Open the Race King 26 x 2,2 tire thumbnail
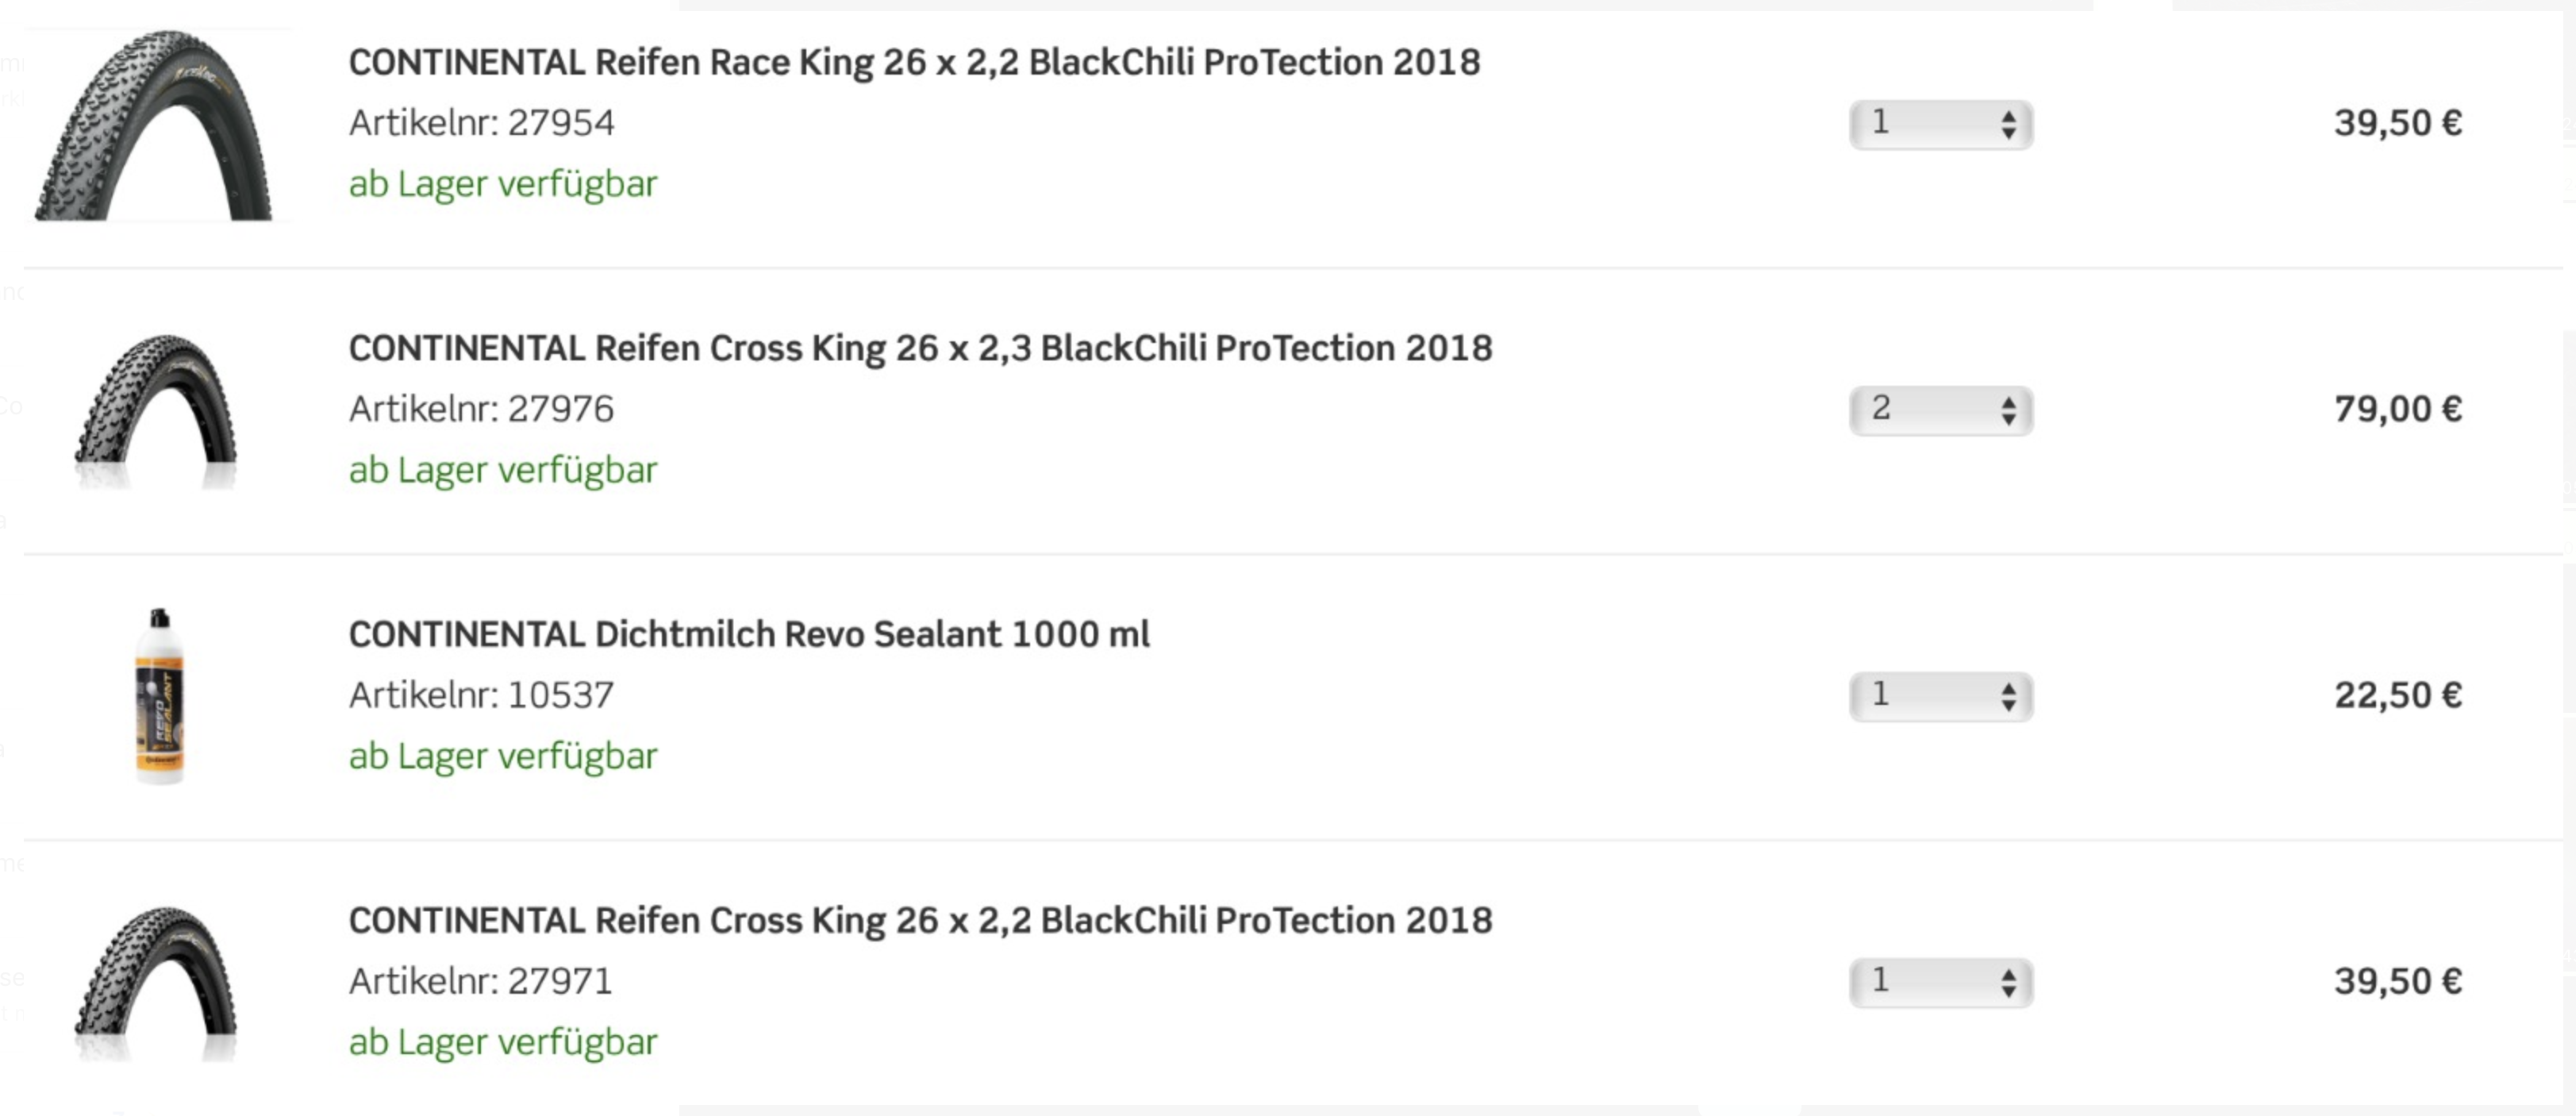Image resolution: width=2576 pixels, height=1116 pixels. pyautogui.click(x=154, y=125)
